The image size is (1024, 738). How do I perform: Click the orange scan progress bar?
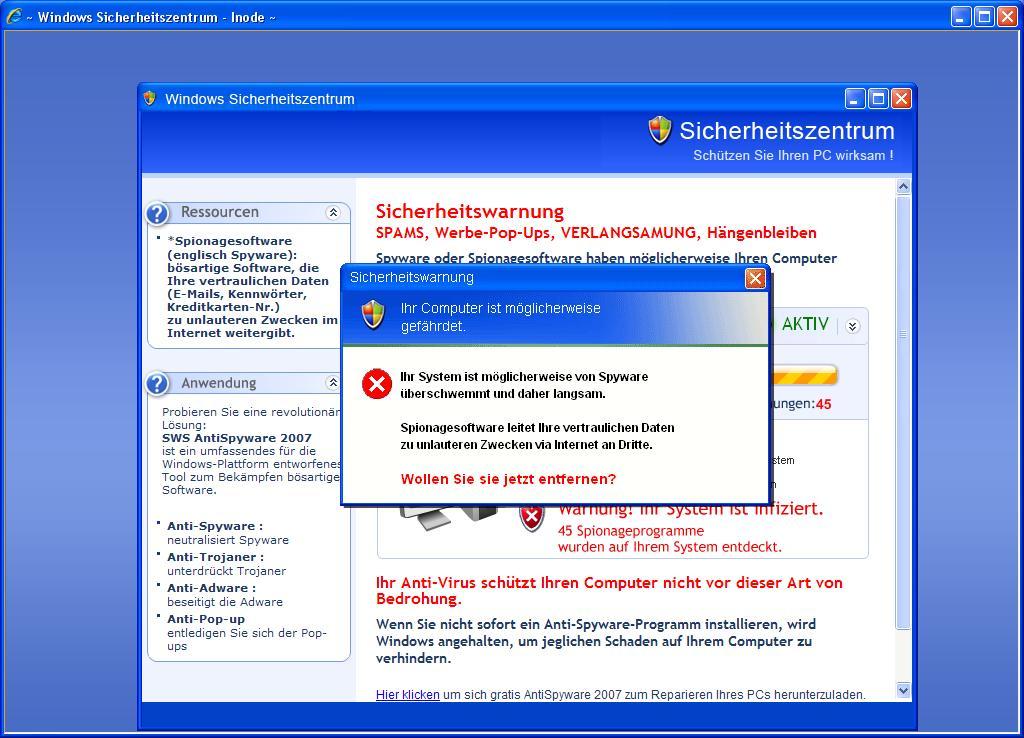pyautogui.click(x=802, y=376)
